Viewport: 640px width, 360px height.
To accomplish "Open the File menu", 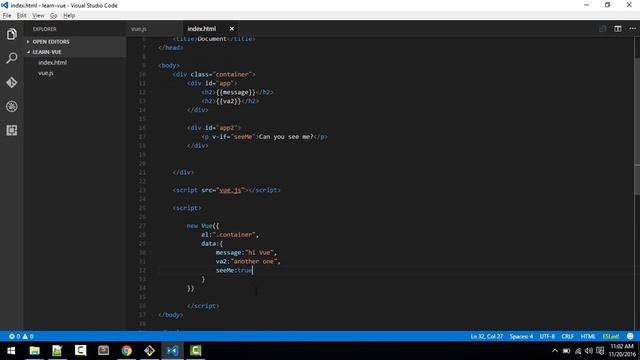I will tap(7, 16).
